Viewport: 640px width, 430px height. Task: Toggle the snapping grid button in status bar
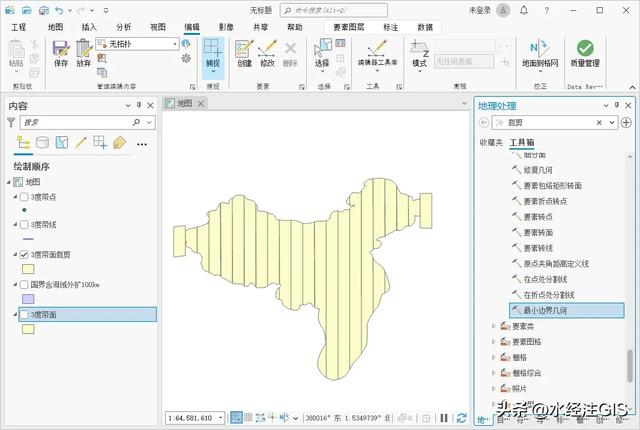click(x=236, y=417)
